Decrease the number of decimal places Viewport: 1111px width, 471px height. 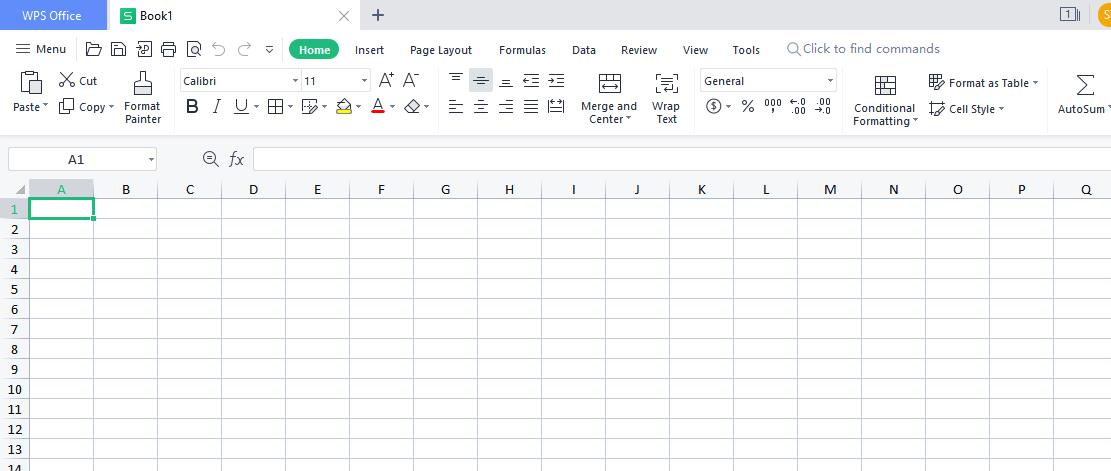click(x=823, y=107)
